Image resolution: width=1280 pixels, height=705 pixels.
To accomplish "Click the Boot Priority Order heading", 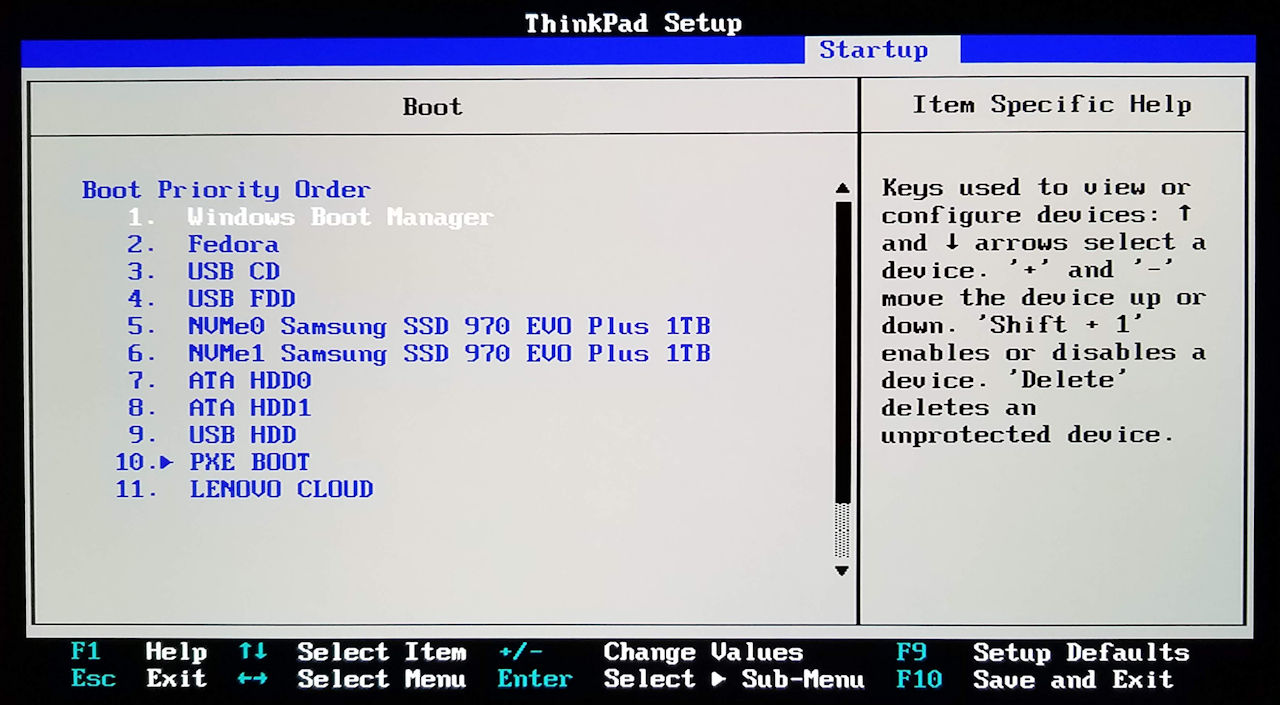I will click(226, 189).
